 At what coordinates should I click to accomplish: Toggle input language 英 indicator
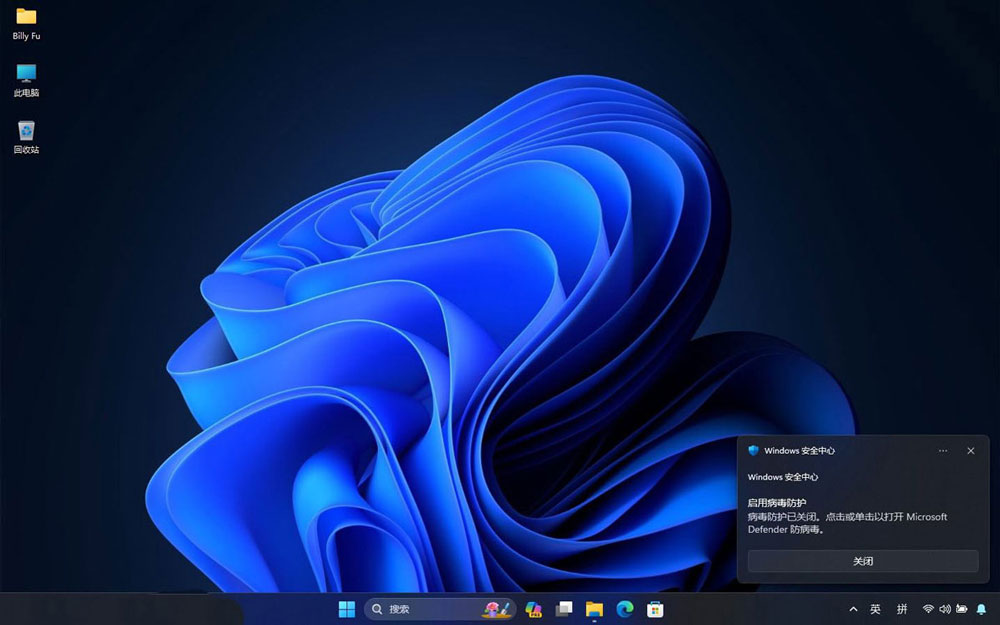[x=876, y=609]
